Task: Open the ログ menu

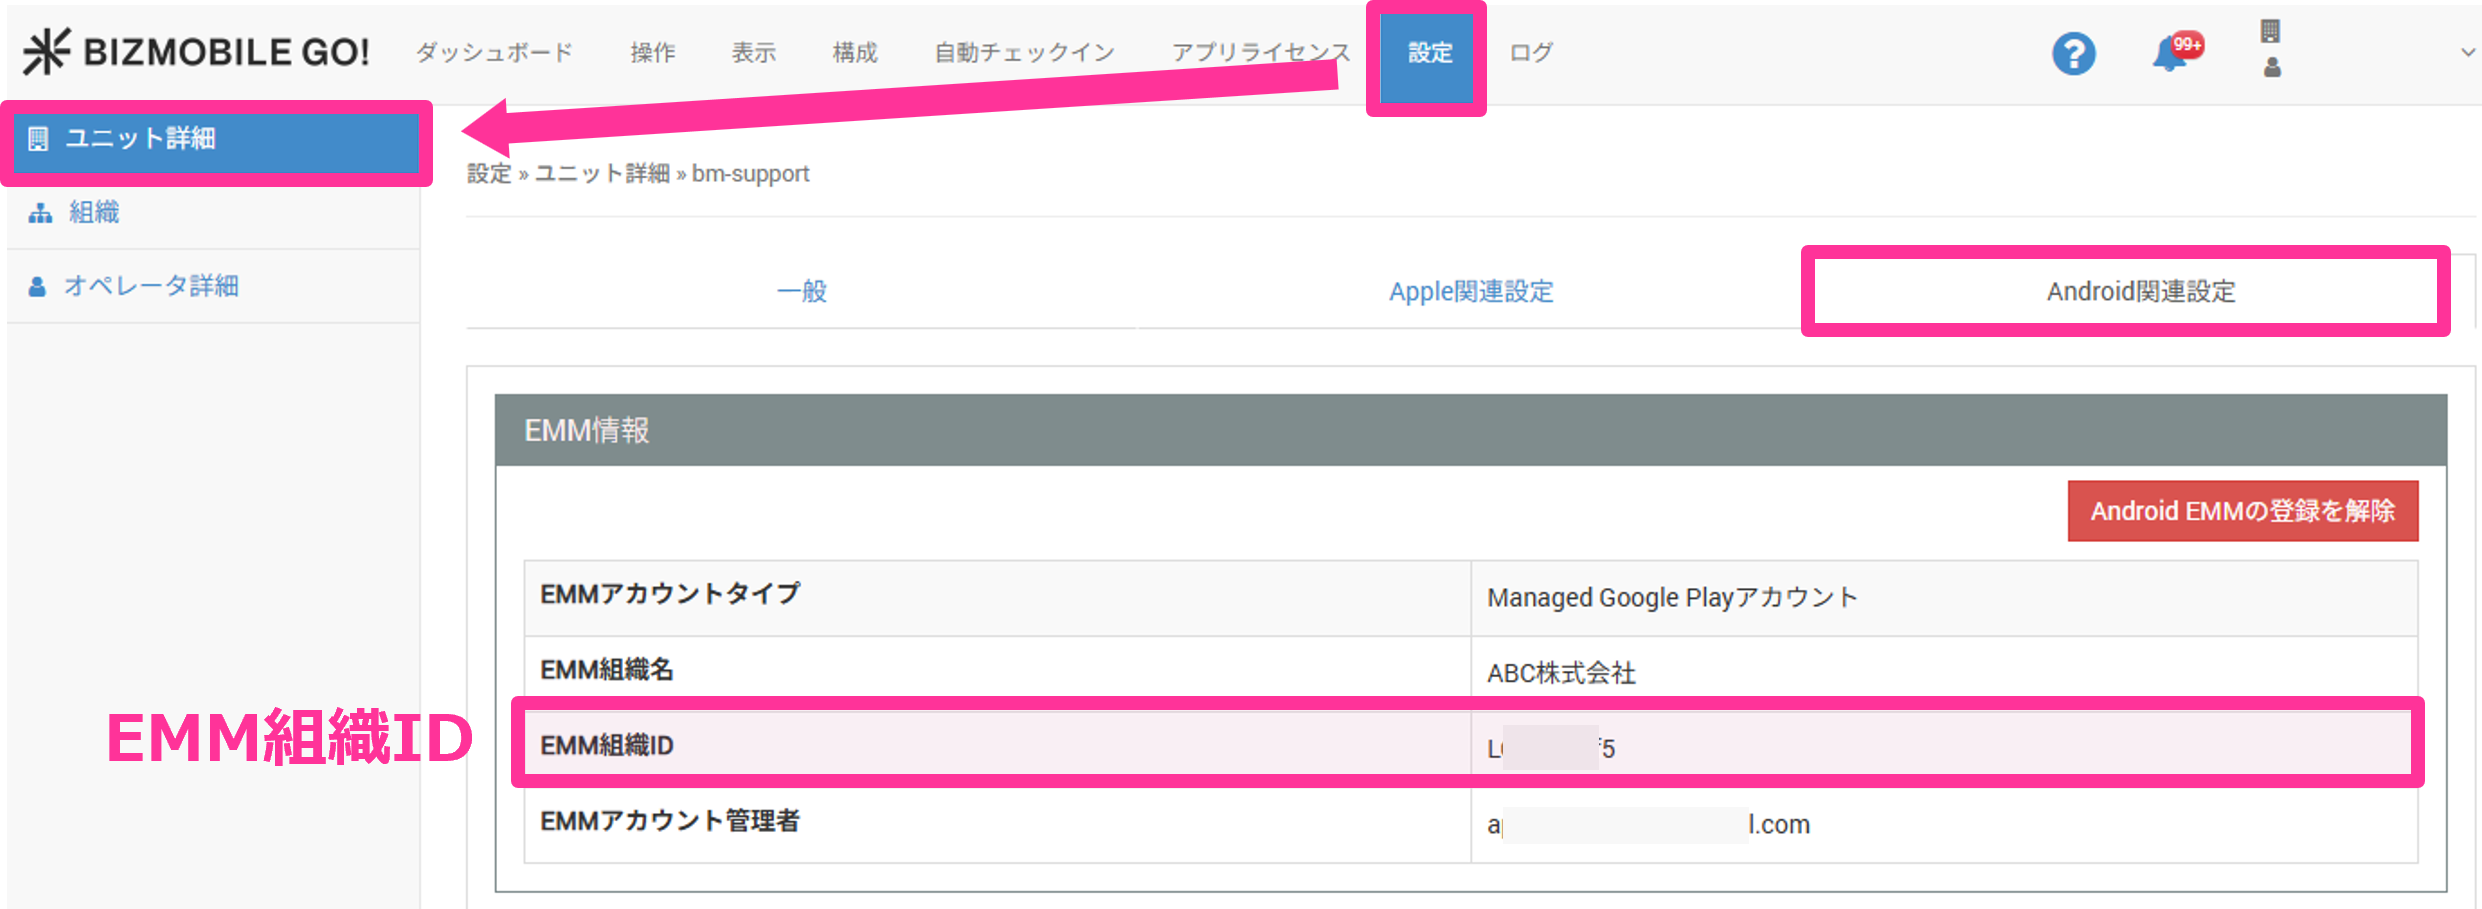Action: point(1531,52)
